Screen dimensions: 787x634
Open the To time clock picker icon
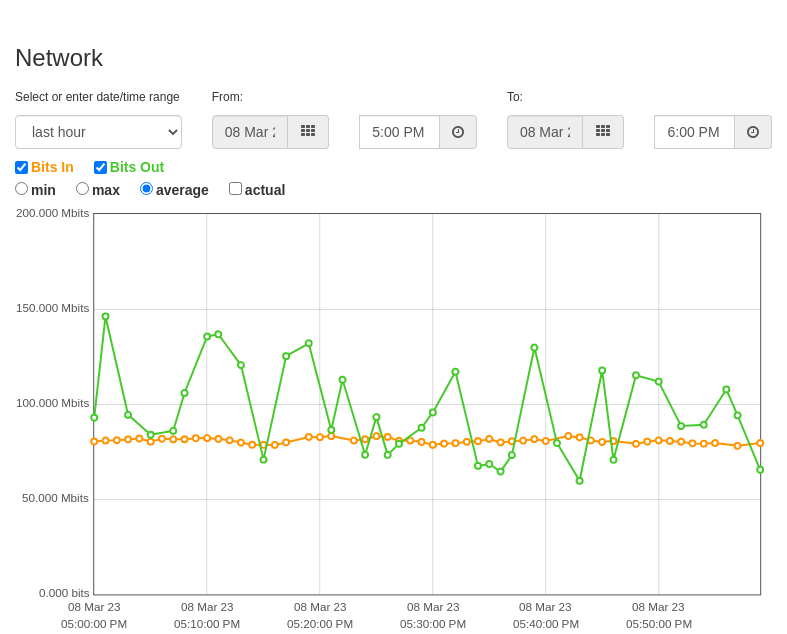(x=753, y=132)
